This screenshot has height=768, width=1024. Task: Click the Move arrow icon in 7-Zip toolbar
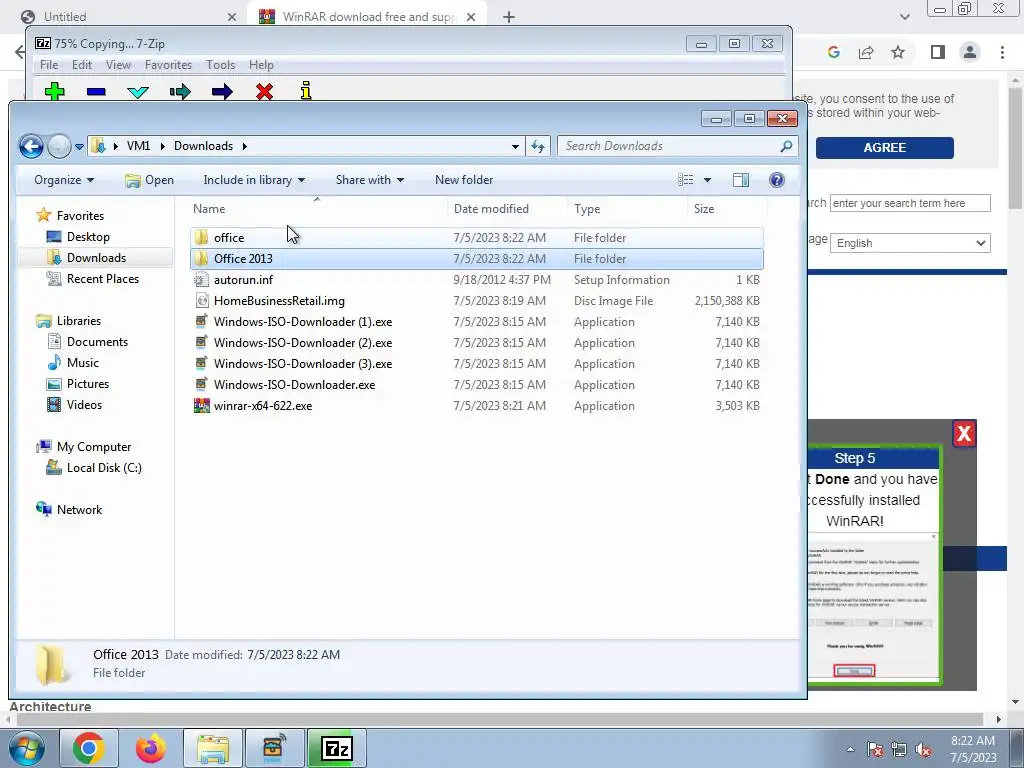point(222,91)
